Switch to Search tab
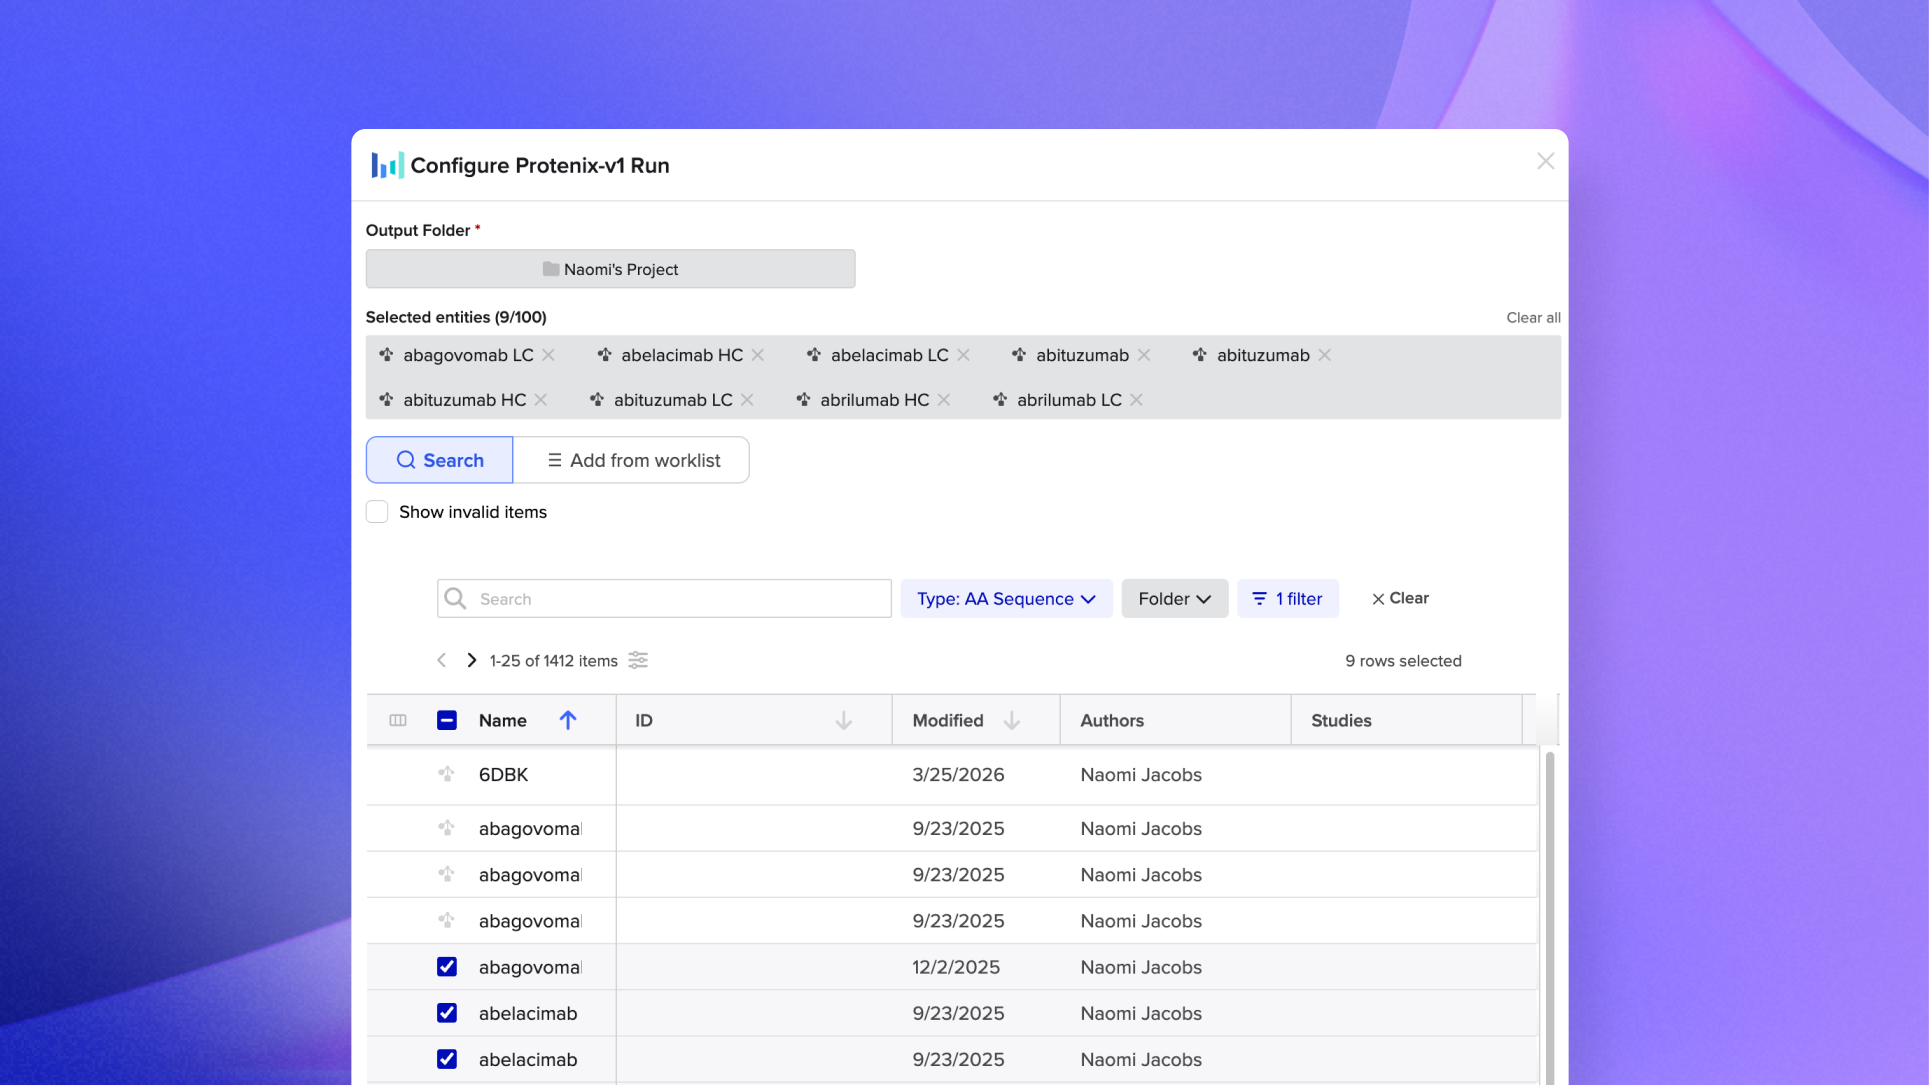 [440, 460]
